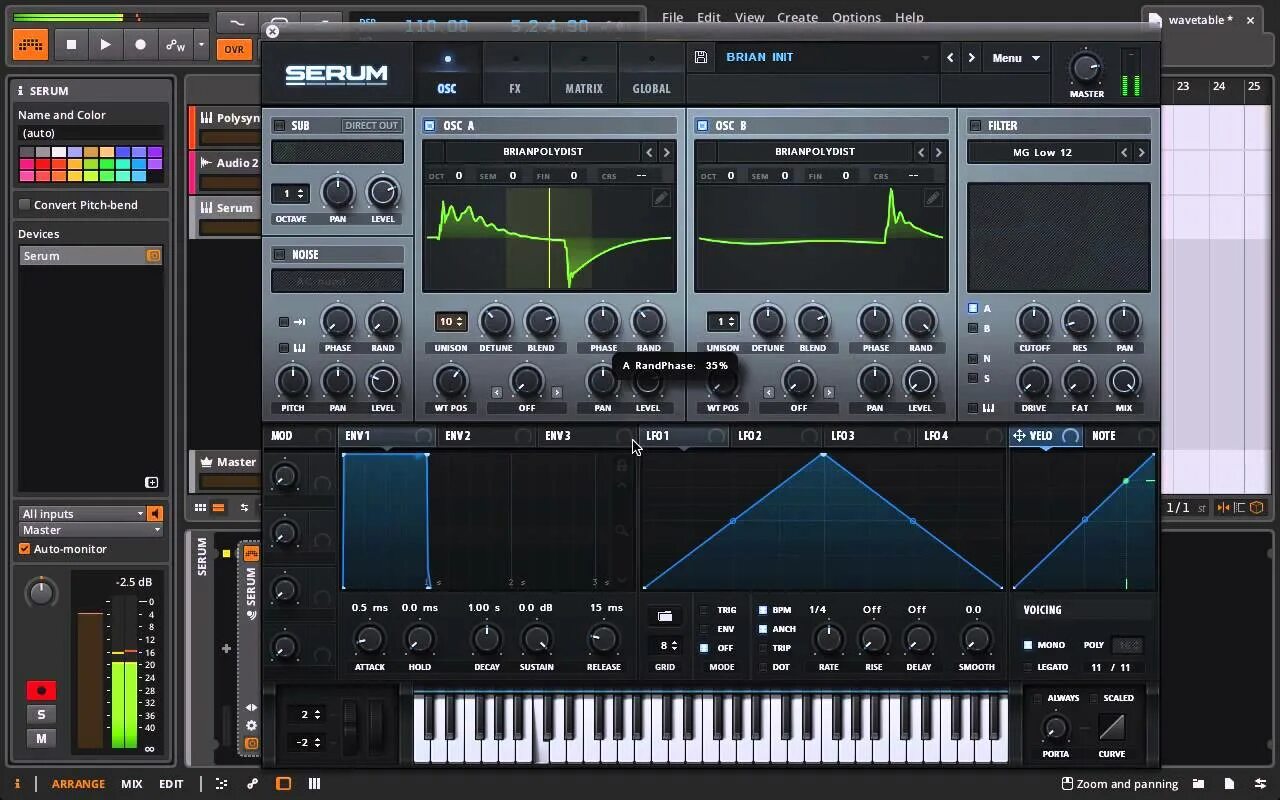
Task: Enable the SUB oscillator checkbox
Action: click(279, 126)
